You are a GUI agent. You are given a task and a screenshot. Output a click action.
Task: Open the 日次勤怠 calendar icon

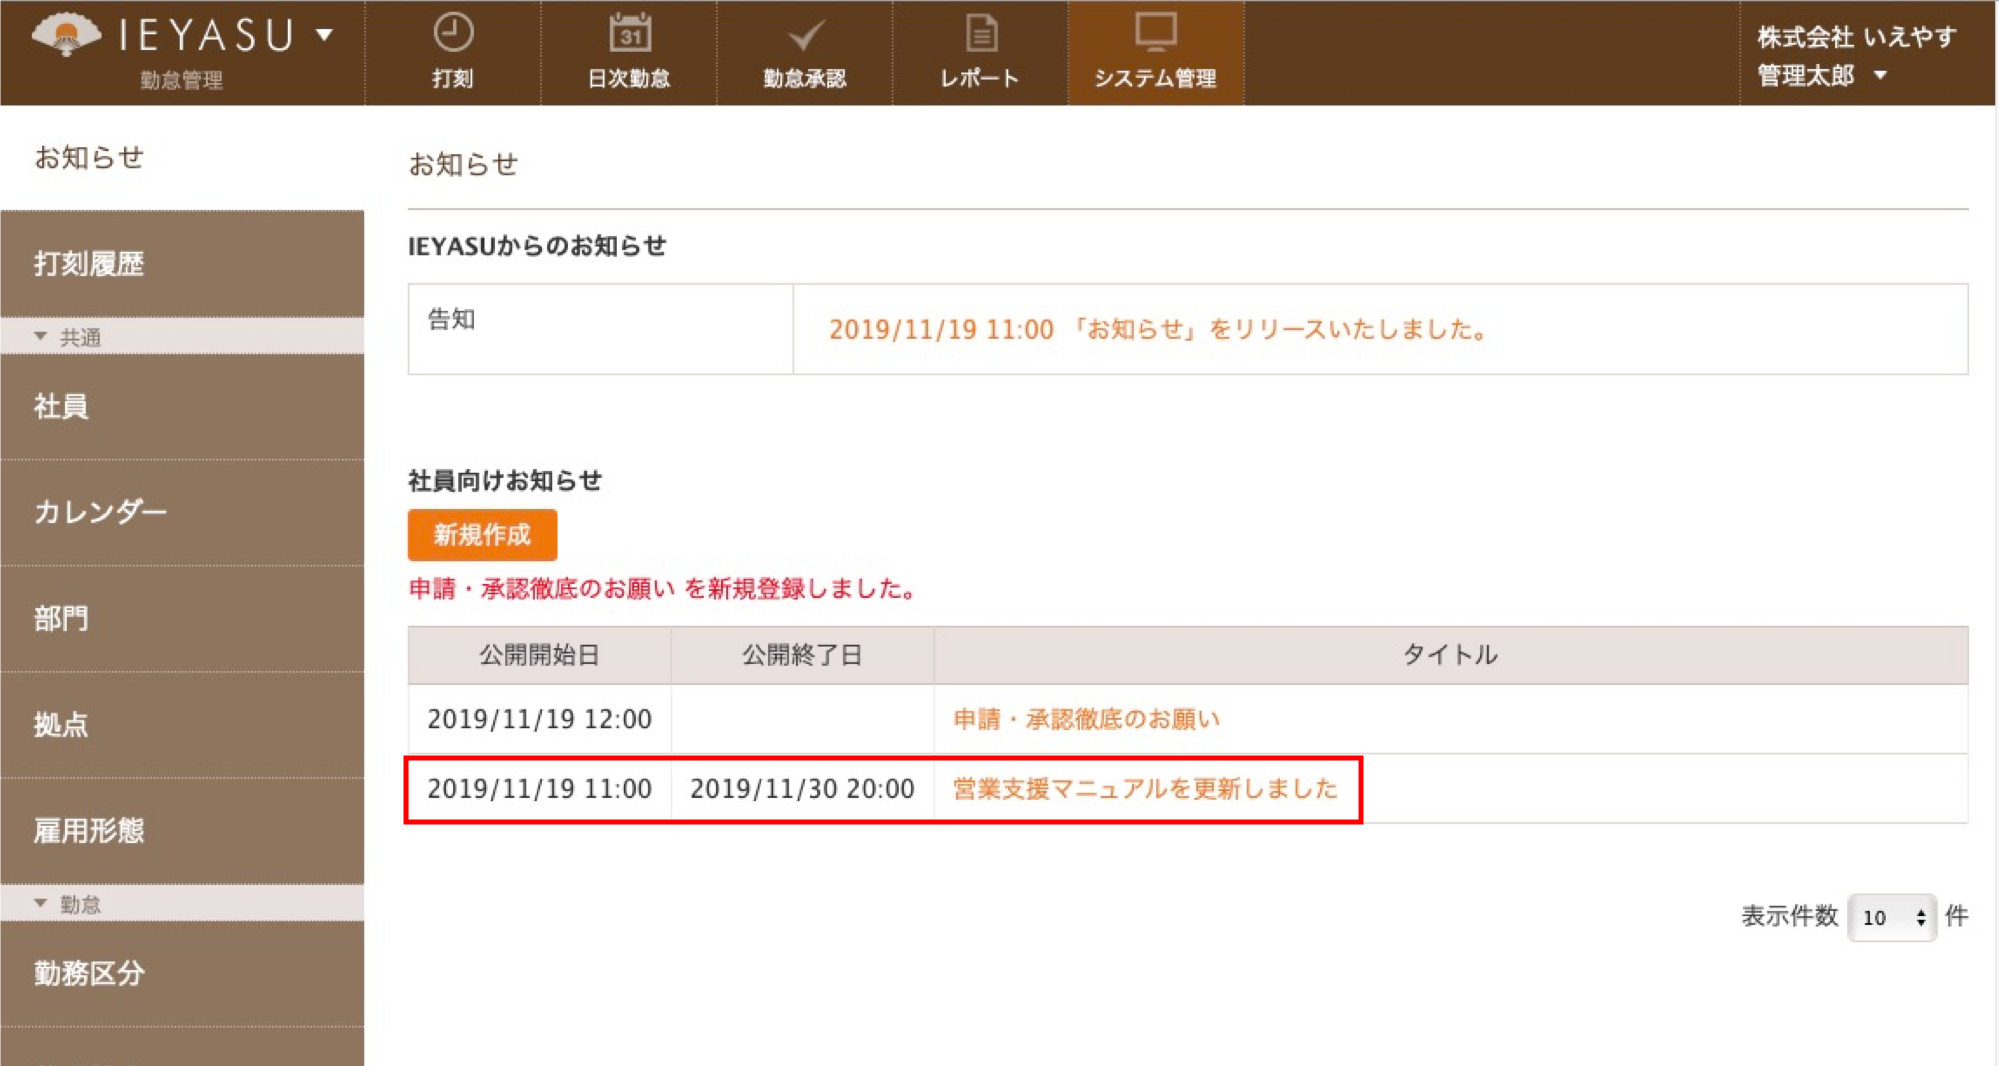tap(629, 33)
